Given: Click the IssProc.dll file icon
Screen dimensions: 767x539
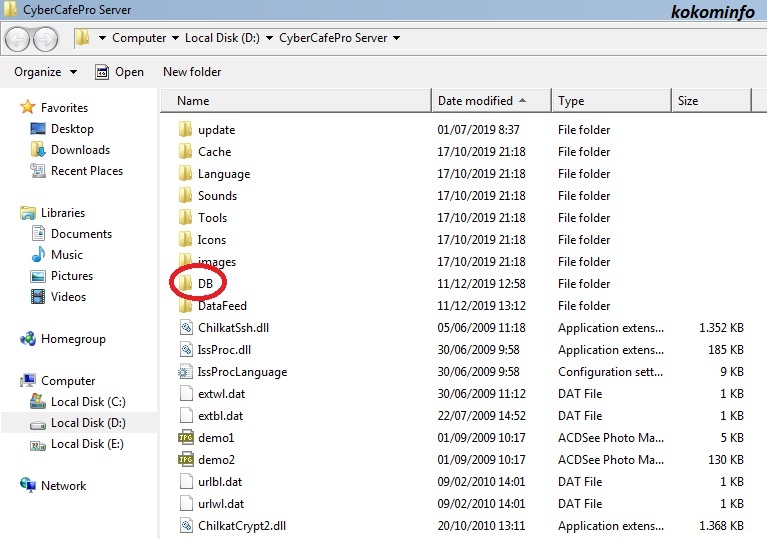Looking at the screenshot, I should 186,350.
